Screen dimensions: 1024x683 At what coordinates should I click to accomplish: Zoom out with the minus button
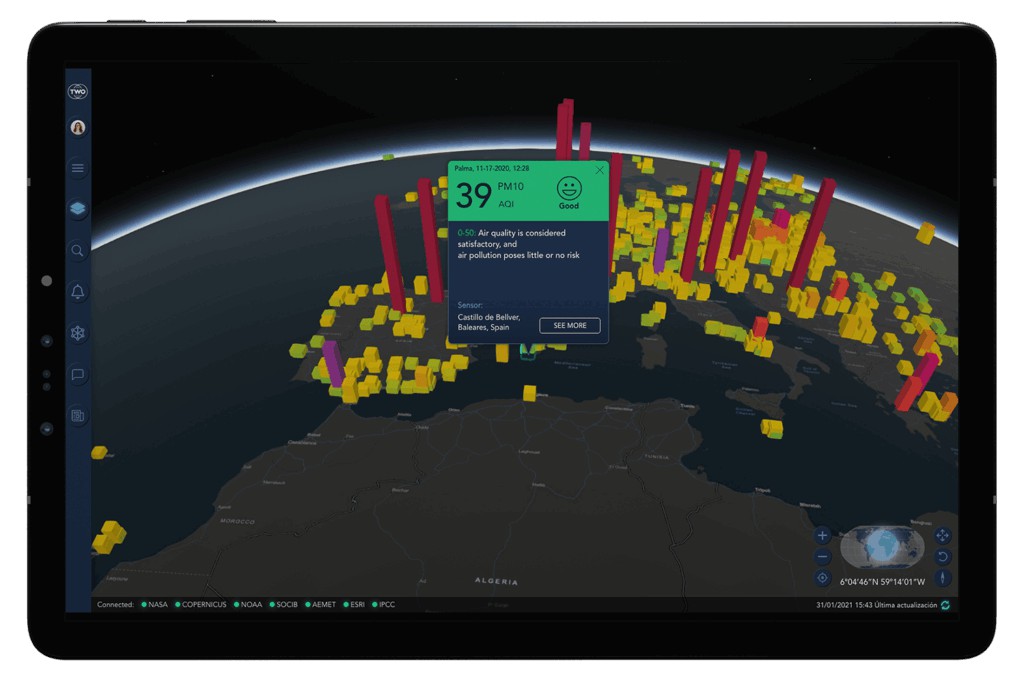coord(822,557)
